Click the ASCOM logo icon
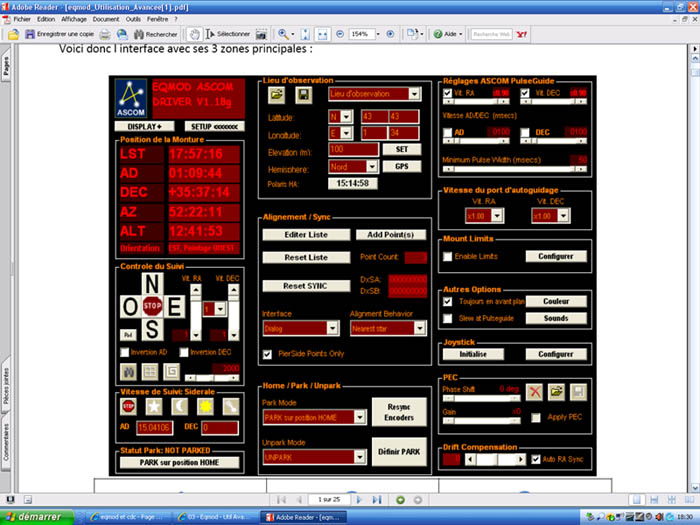The height and width of the screenshot is (525, 700). (131, 99)
